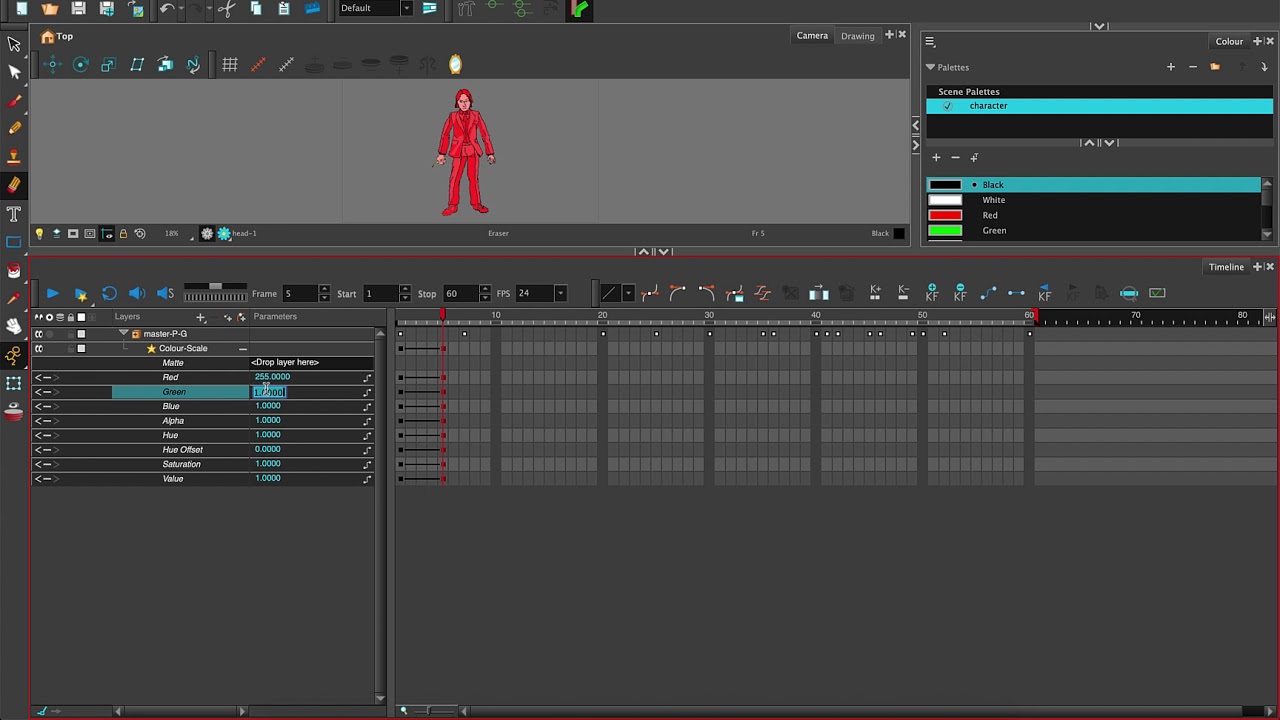The image size is (1280, 720).
Task: Select the Colour view tab
Action: click(x=1229, y=42)
